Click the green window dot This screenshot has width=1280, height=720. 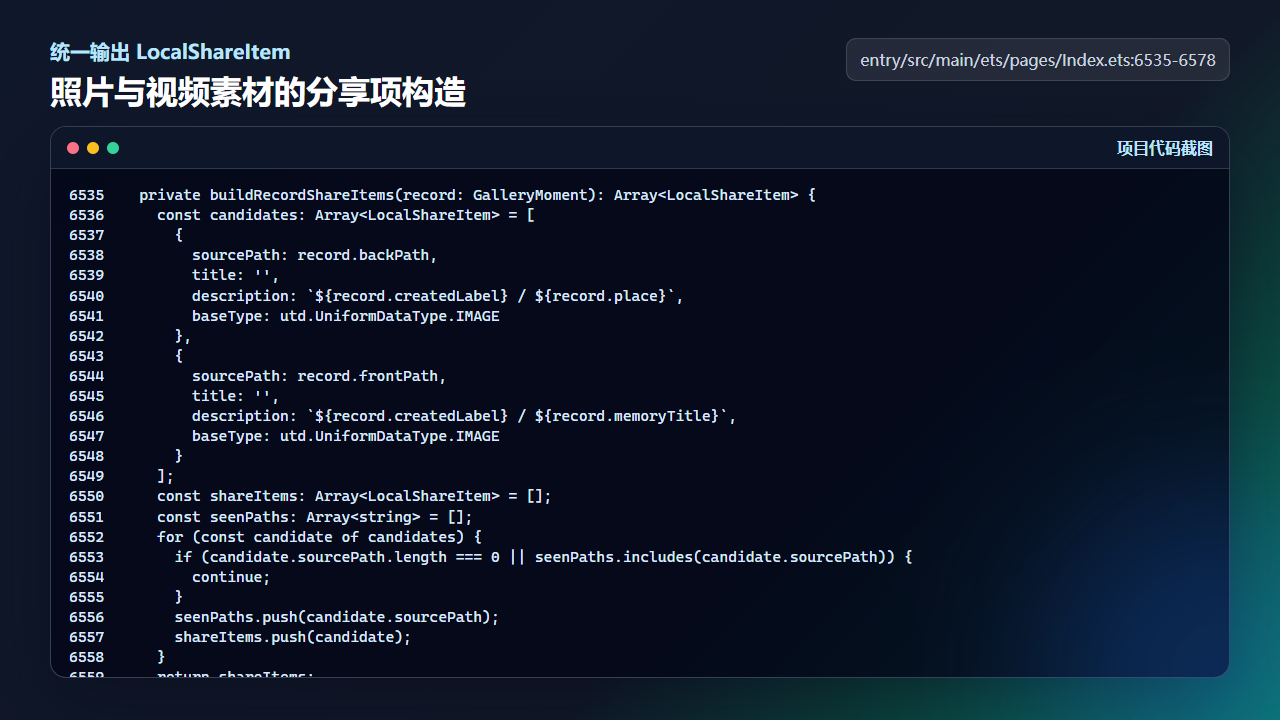point(113,148)
